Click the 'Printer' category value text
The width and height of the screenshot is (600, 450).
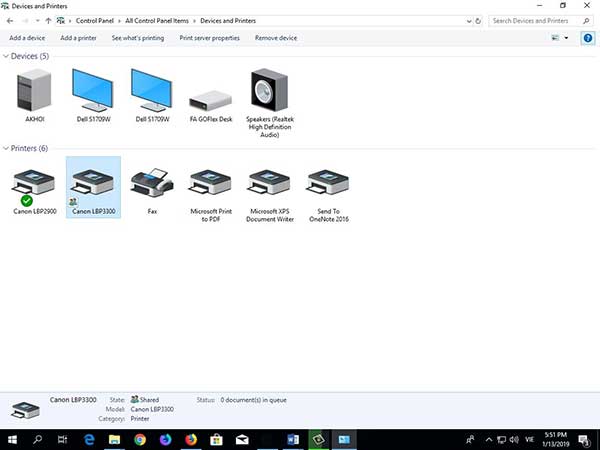pos(140,419)
